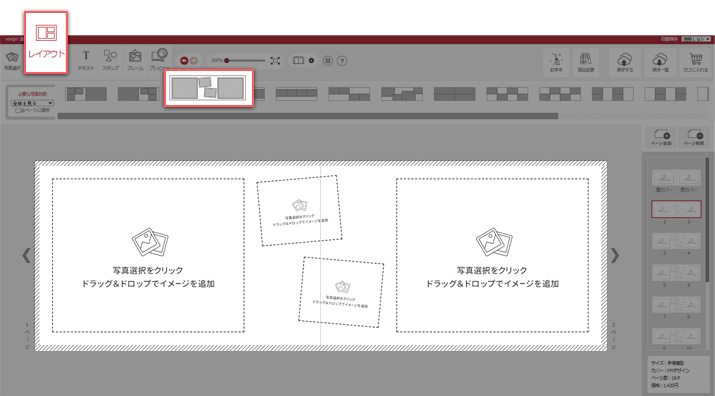Open the フレーム frame tool
This screenshot has height=396, width=715.
135,60
